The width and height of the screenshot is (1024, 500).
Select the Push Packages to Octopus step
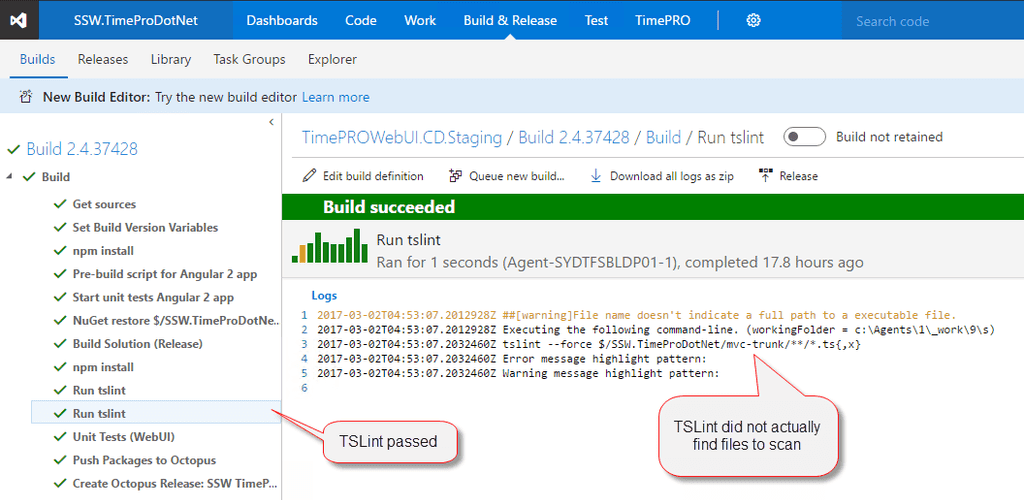point(143,460)
